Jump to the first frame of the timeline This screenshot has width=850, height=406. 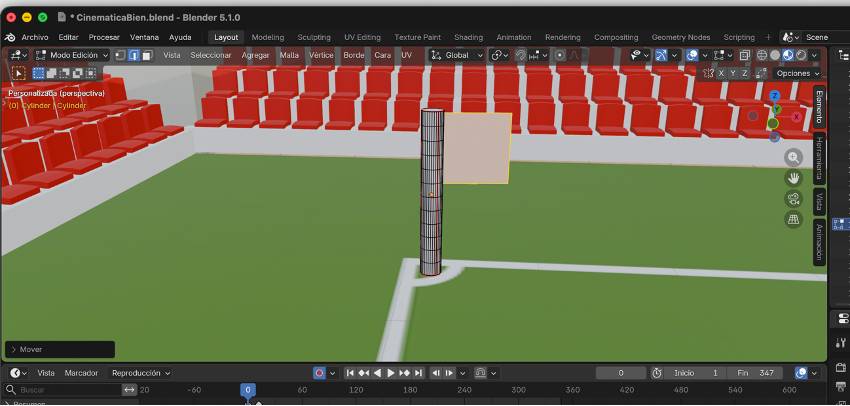(x=350, y=373)
